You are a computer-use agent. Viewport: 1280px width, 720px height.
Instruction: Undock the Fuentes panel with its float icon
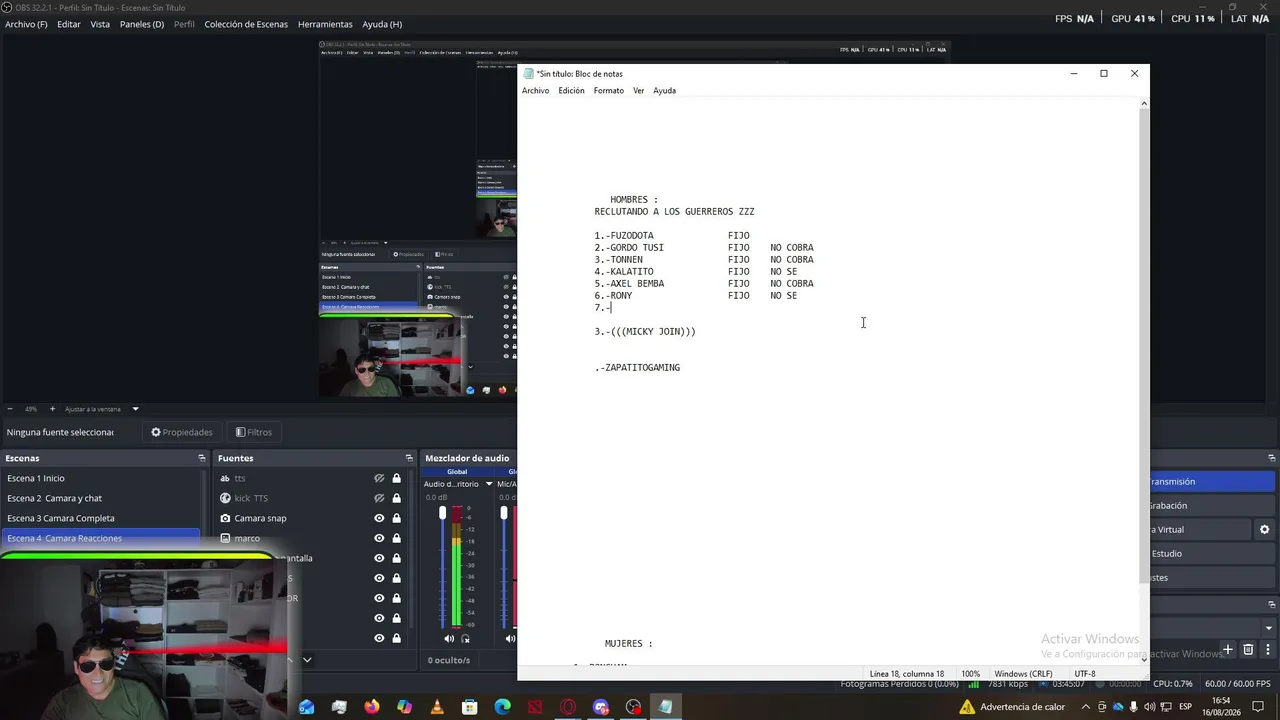point(409,458)
